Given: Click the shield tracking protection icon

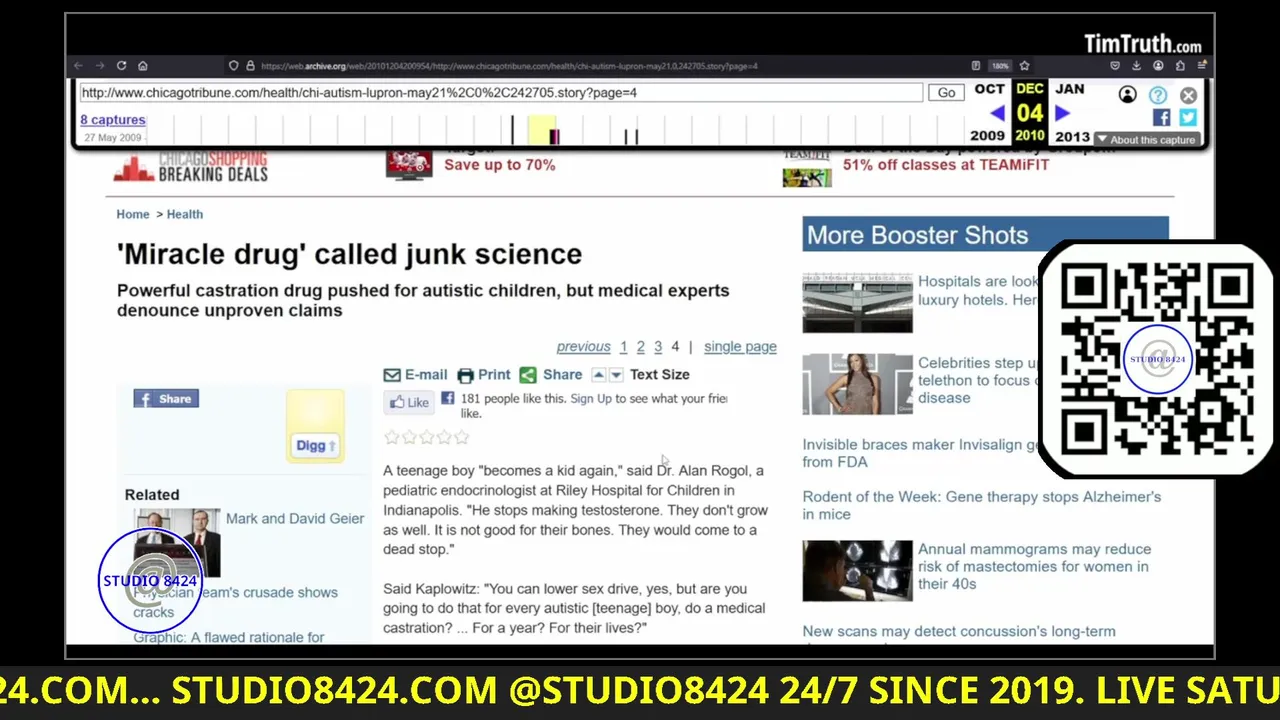Looking at the screenshot, I should click(234, 66).
